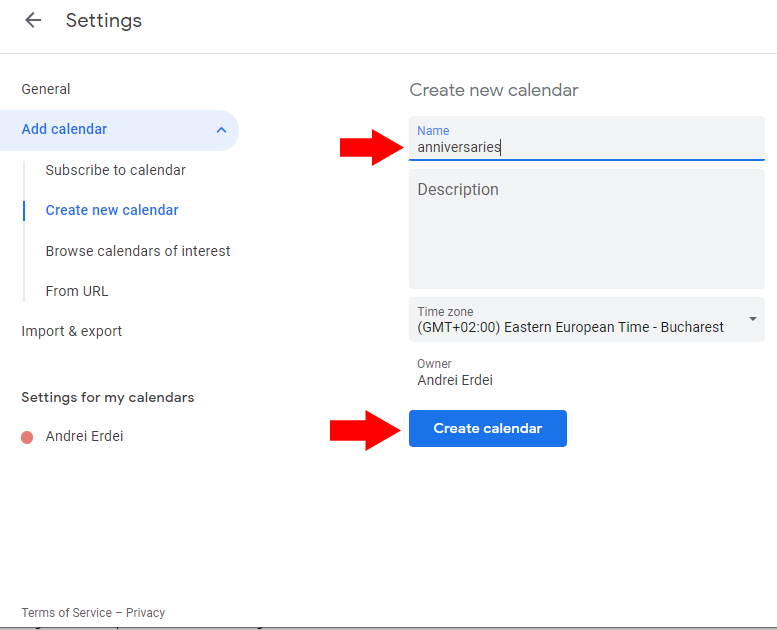Open Andrei Erdei calendar settings in sidebar
Screen dimensions: 777x630
85,436
